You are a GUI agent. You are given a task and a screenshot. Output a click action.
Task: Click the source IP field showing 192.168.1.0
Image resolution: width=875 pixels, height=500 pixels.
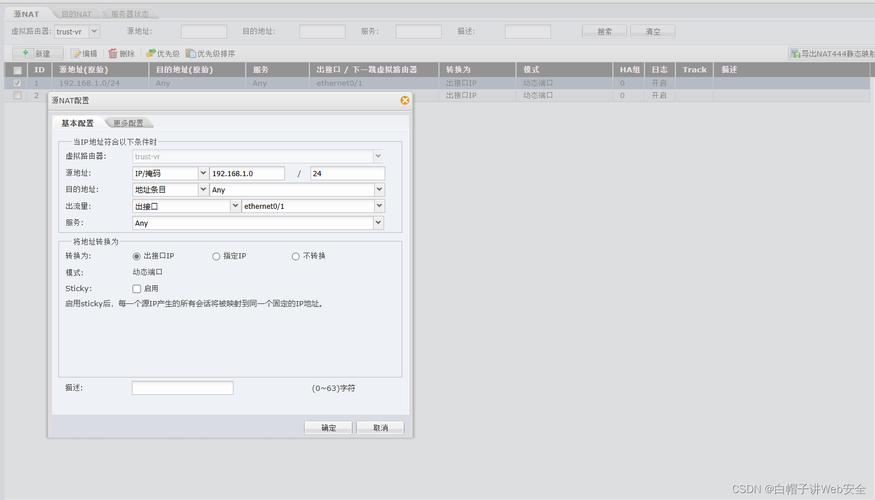(x=247, y=173)
